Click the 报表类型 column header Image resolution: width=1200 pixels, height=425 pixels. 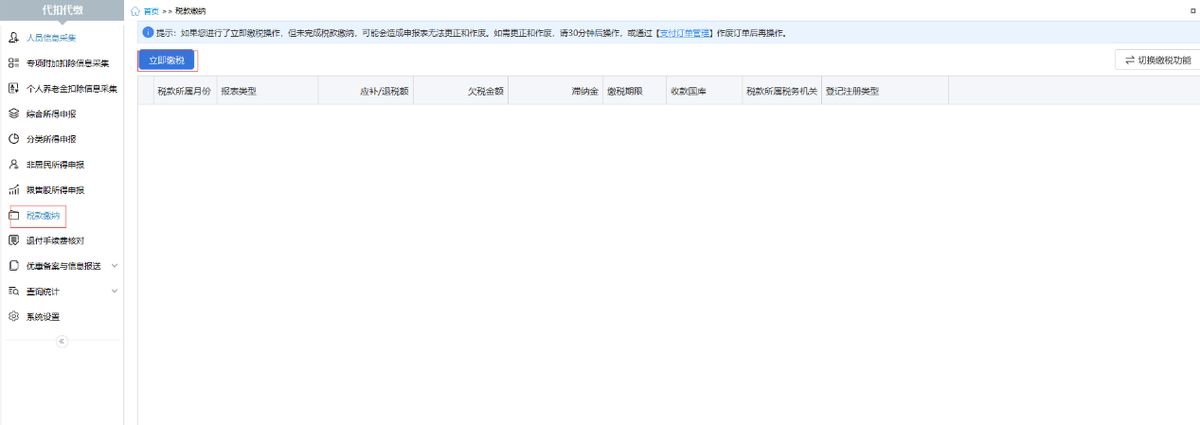pyautogui.click(x=266, y=91)
